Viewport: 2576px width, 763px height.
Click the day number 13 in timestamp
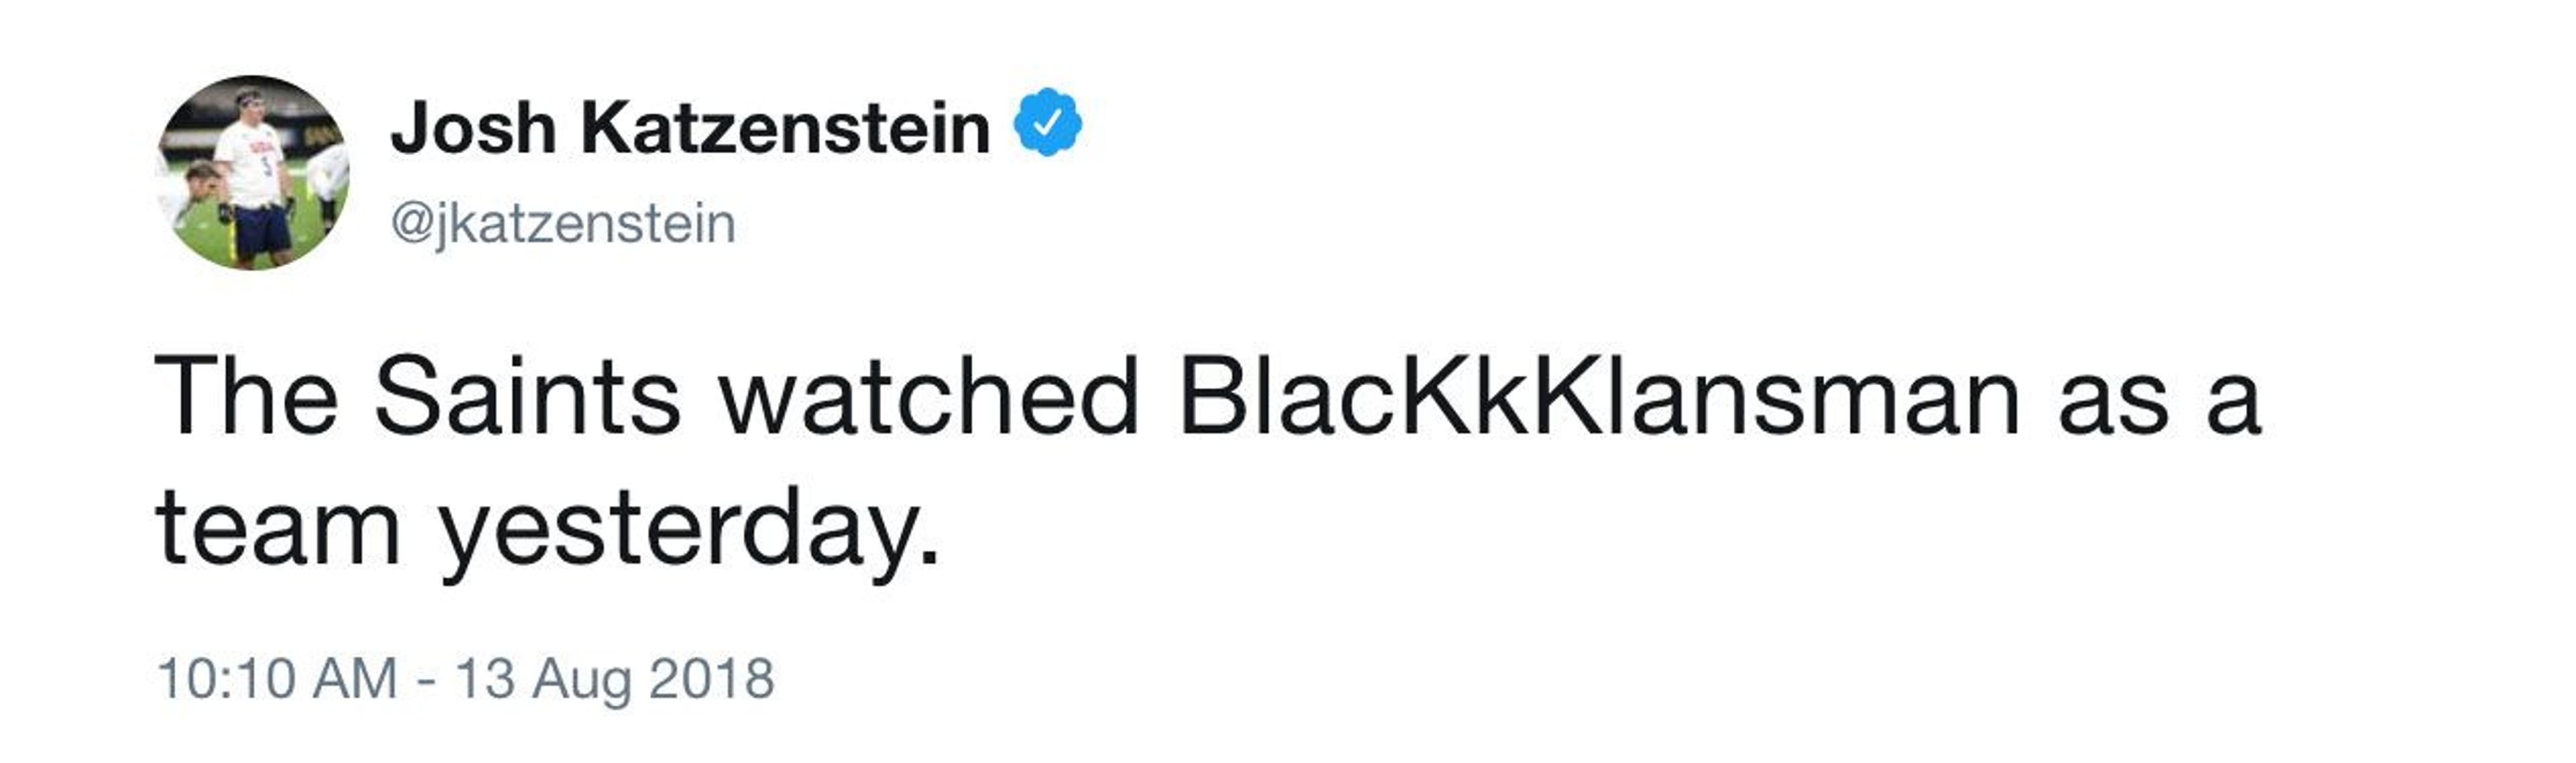point(485,679)
